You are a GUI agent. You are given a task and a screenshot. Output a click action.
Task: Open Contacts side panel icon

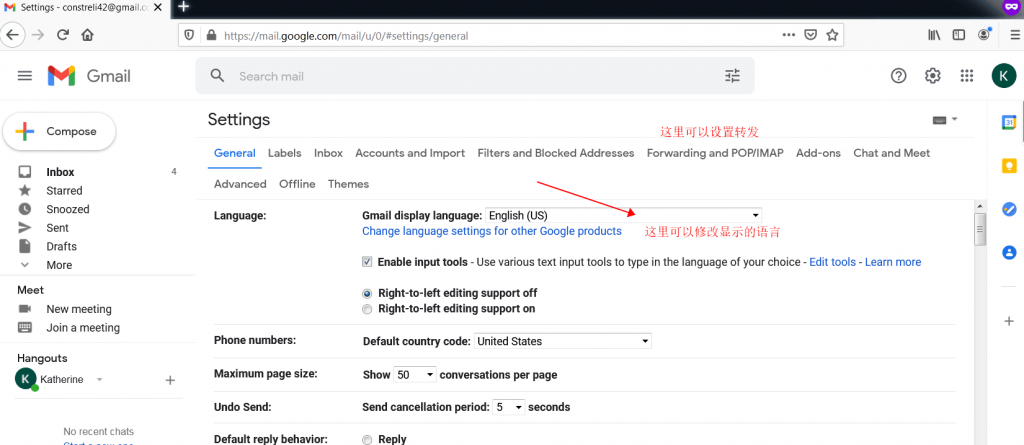(1009, 252)
